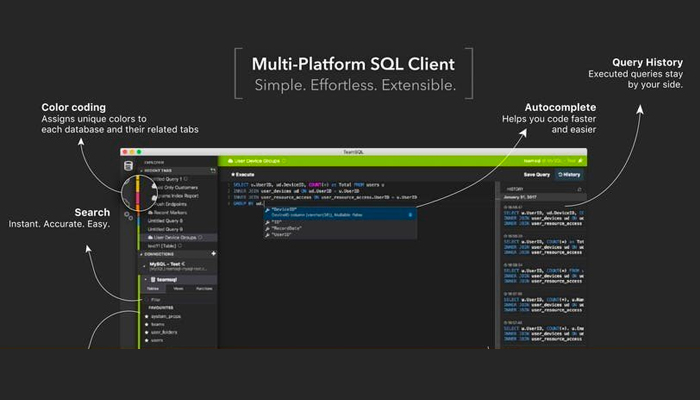Click info icon on DeviceID suggestion row

tap(410, 215)
